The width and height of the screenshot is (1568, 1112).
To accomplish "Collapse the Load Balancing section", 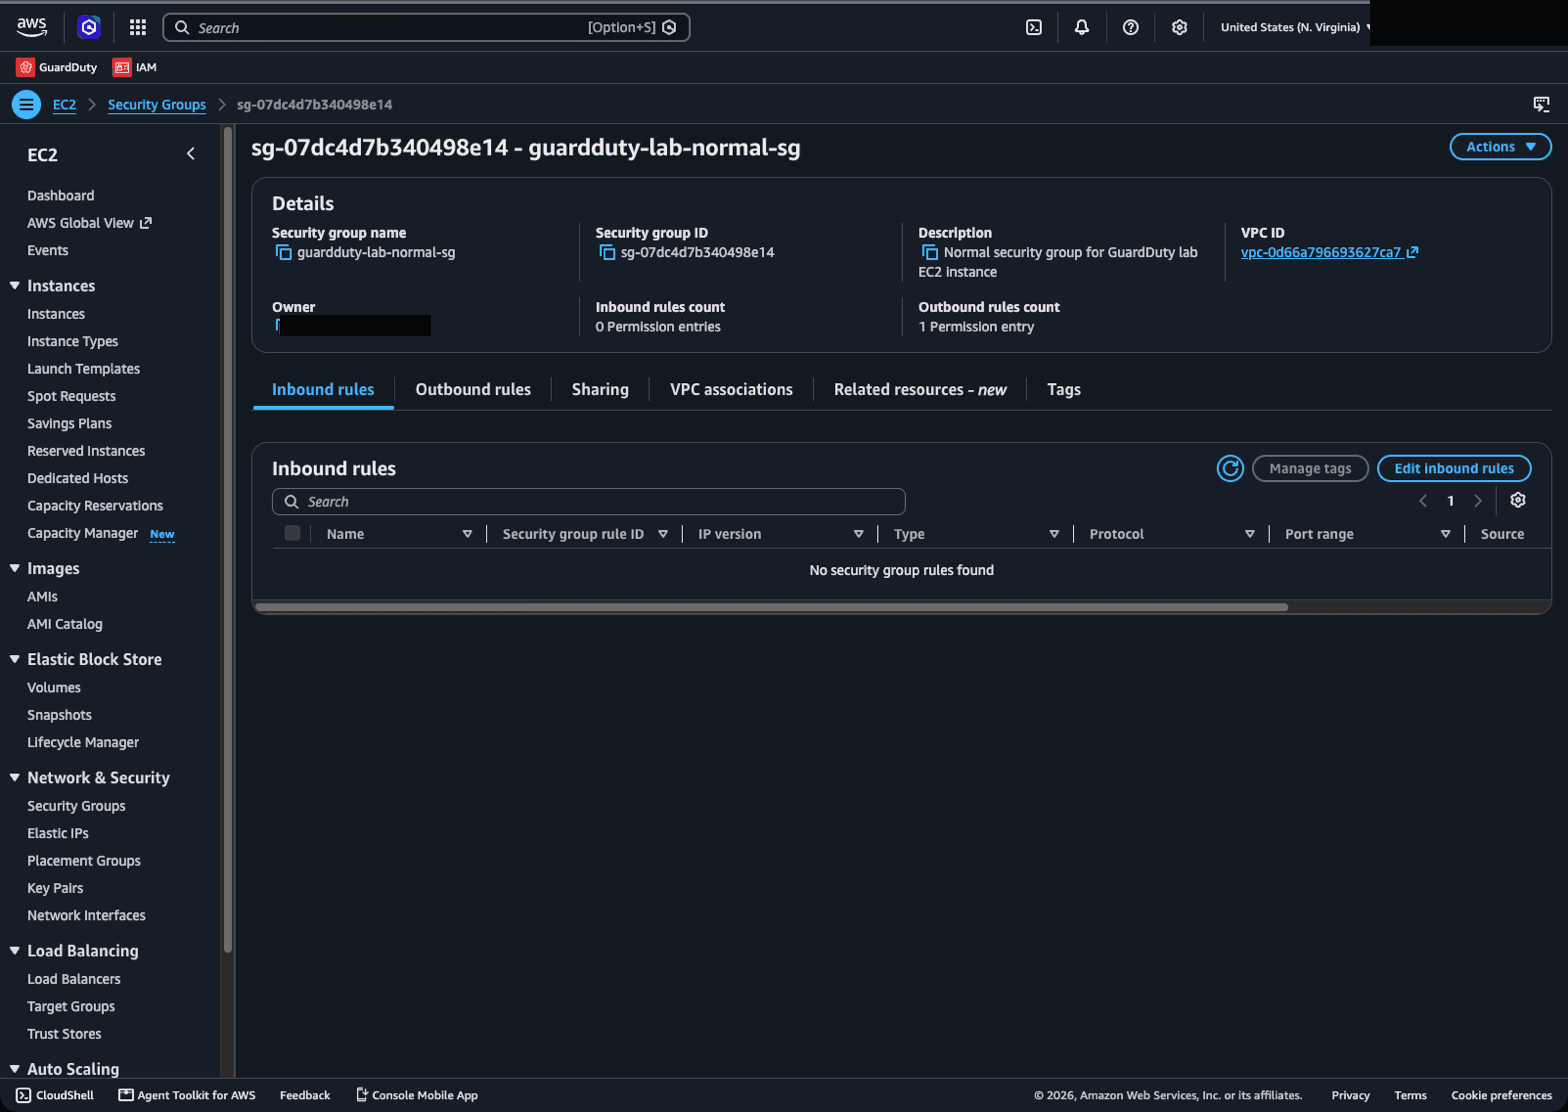I will coord(15,950).
